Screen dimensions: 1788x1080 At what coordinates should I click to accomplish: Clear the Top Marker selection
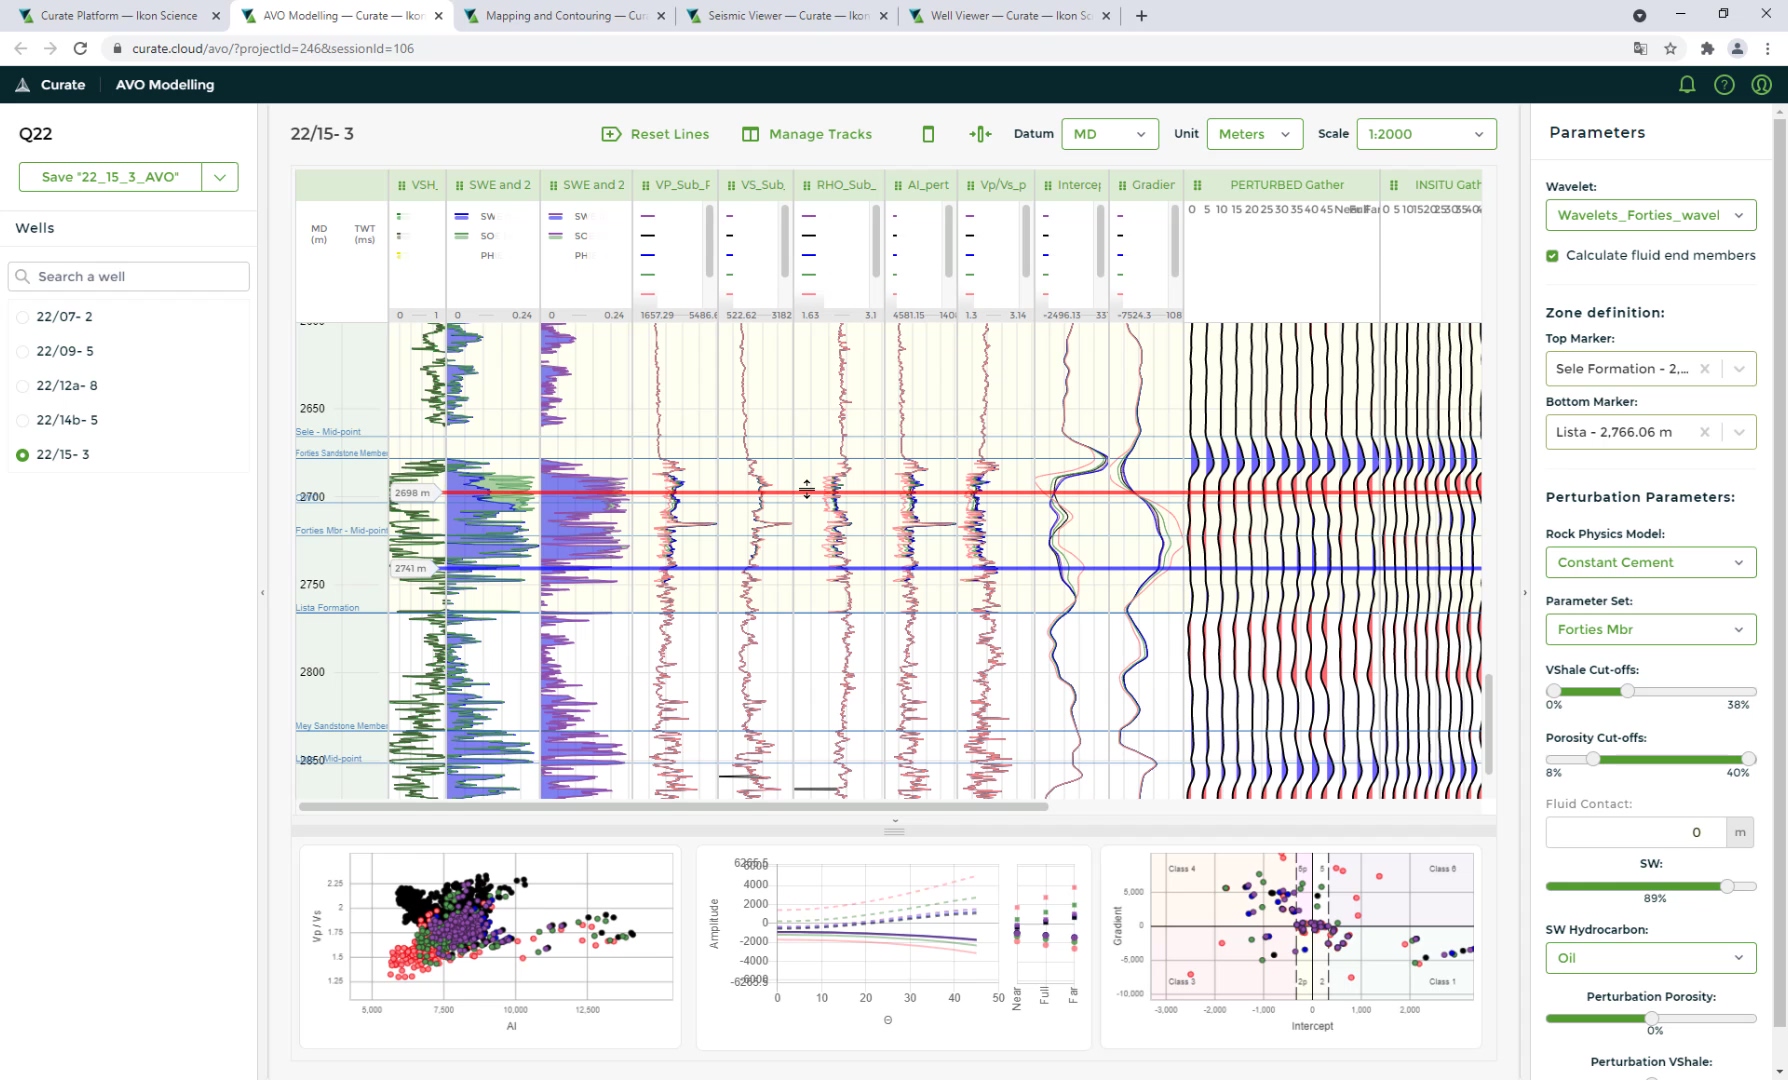click(x=1705, y=369)
